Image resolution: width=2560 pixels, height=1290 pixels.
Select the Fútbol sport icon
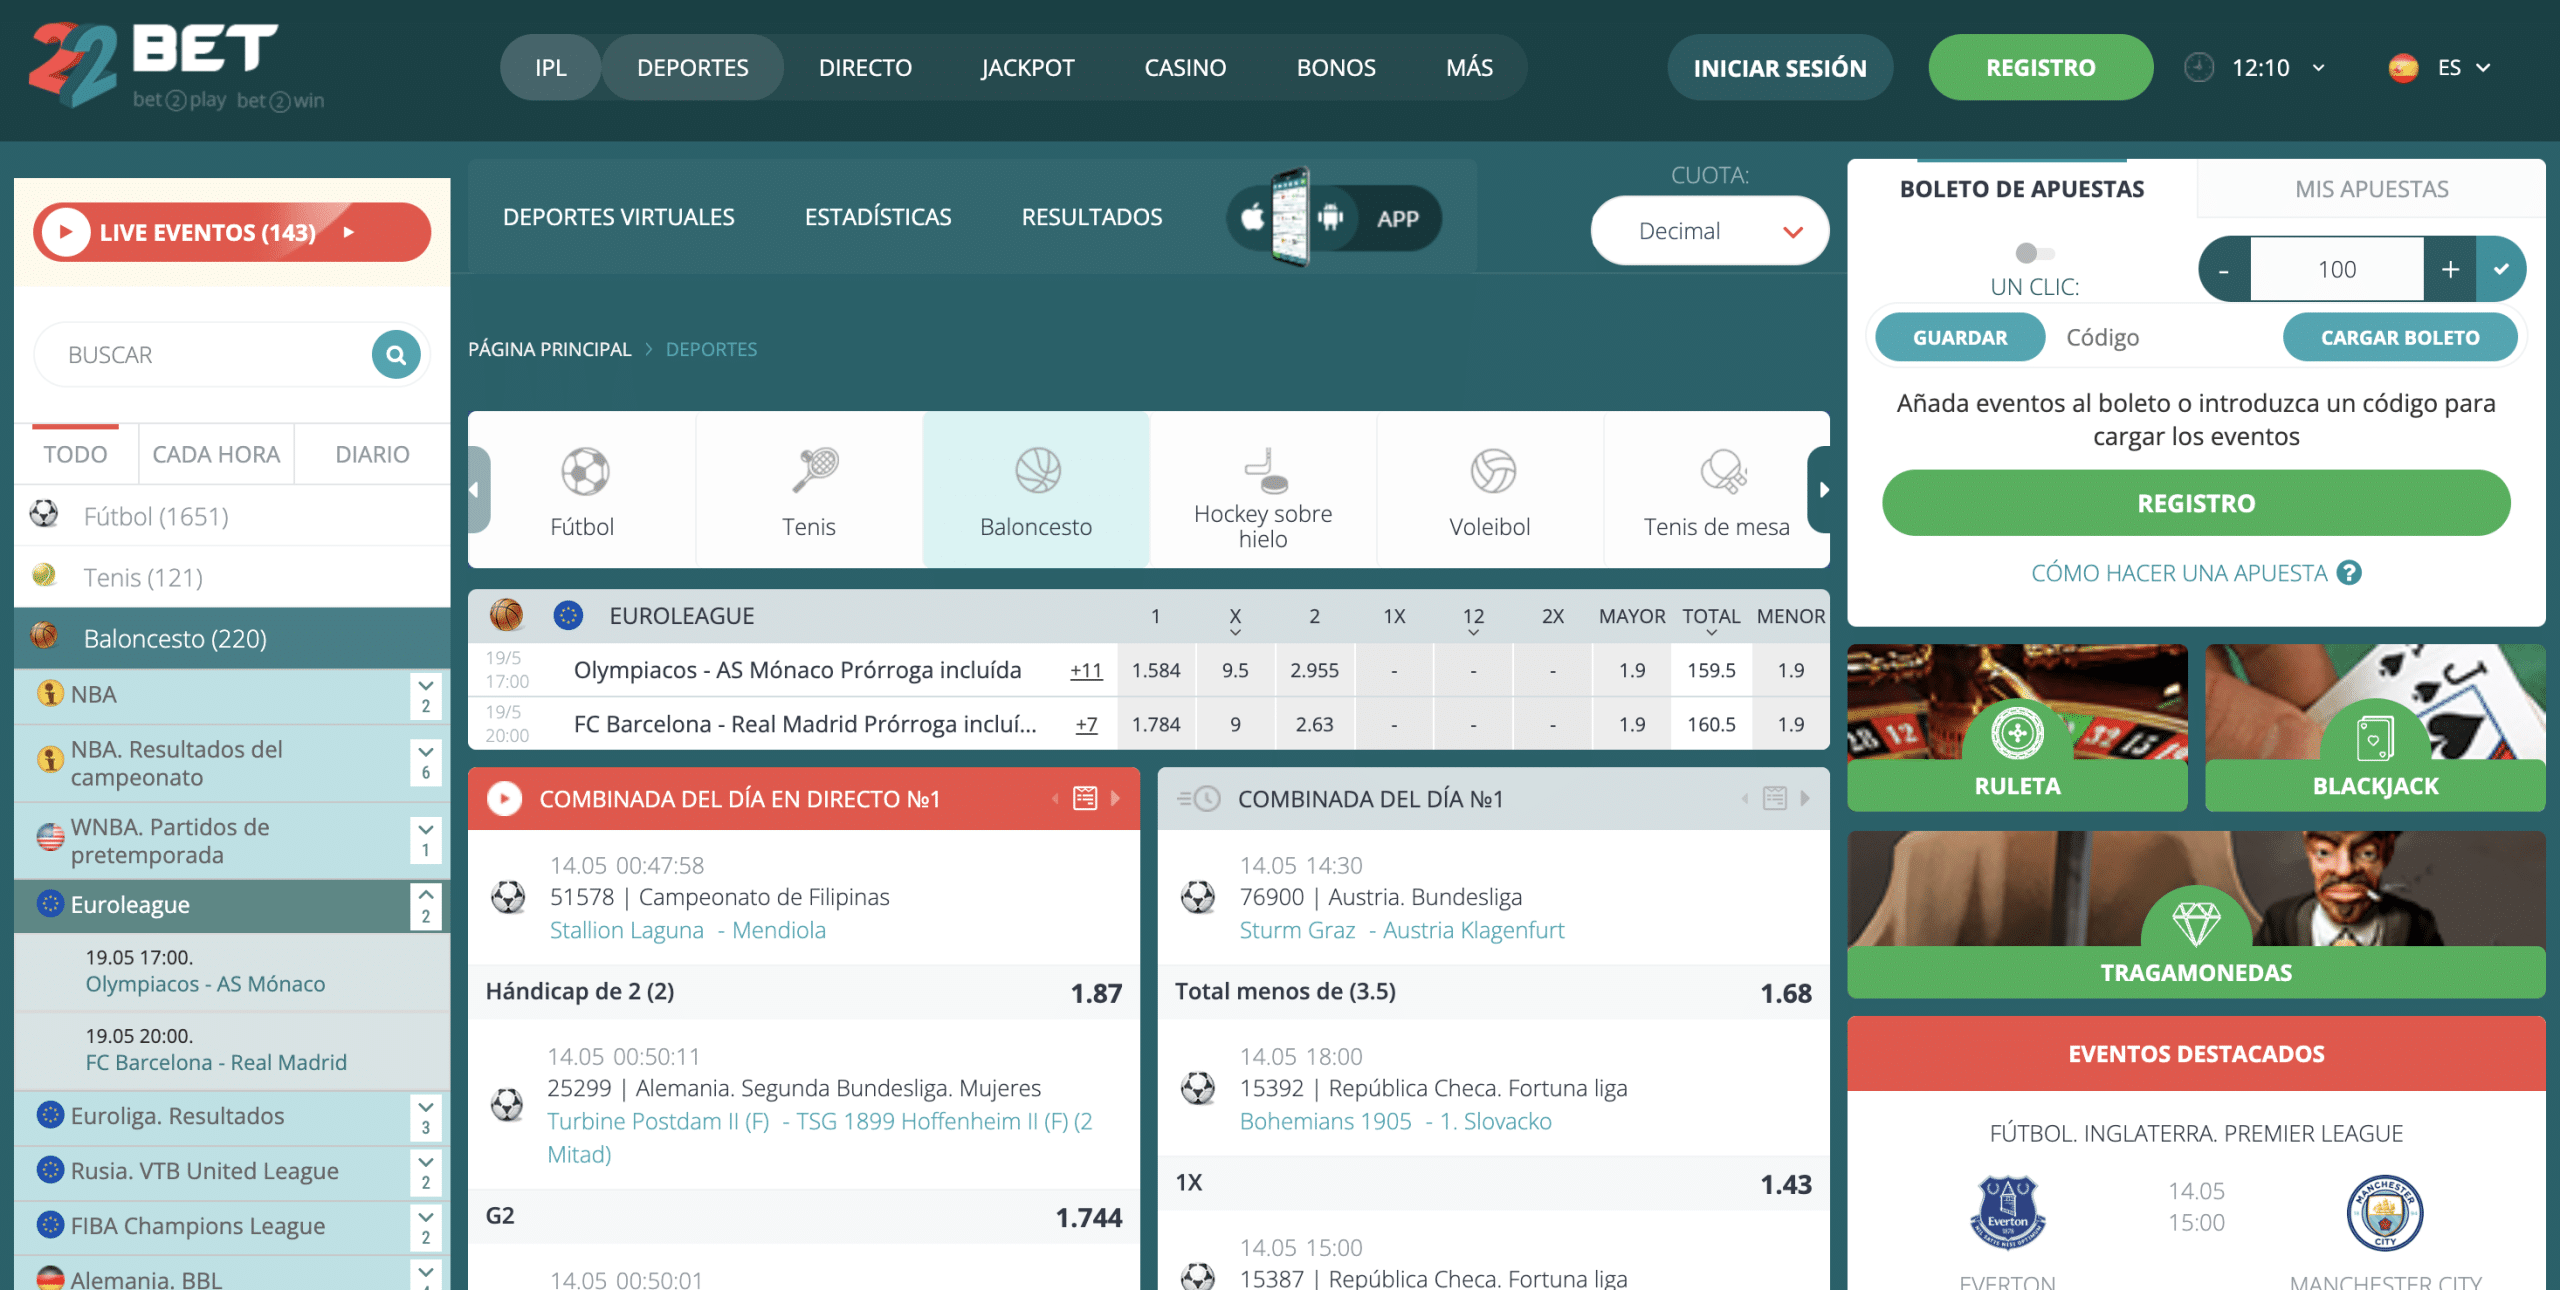click(x=585, y=471)
